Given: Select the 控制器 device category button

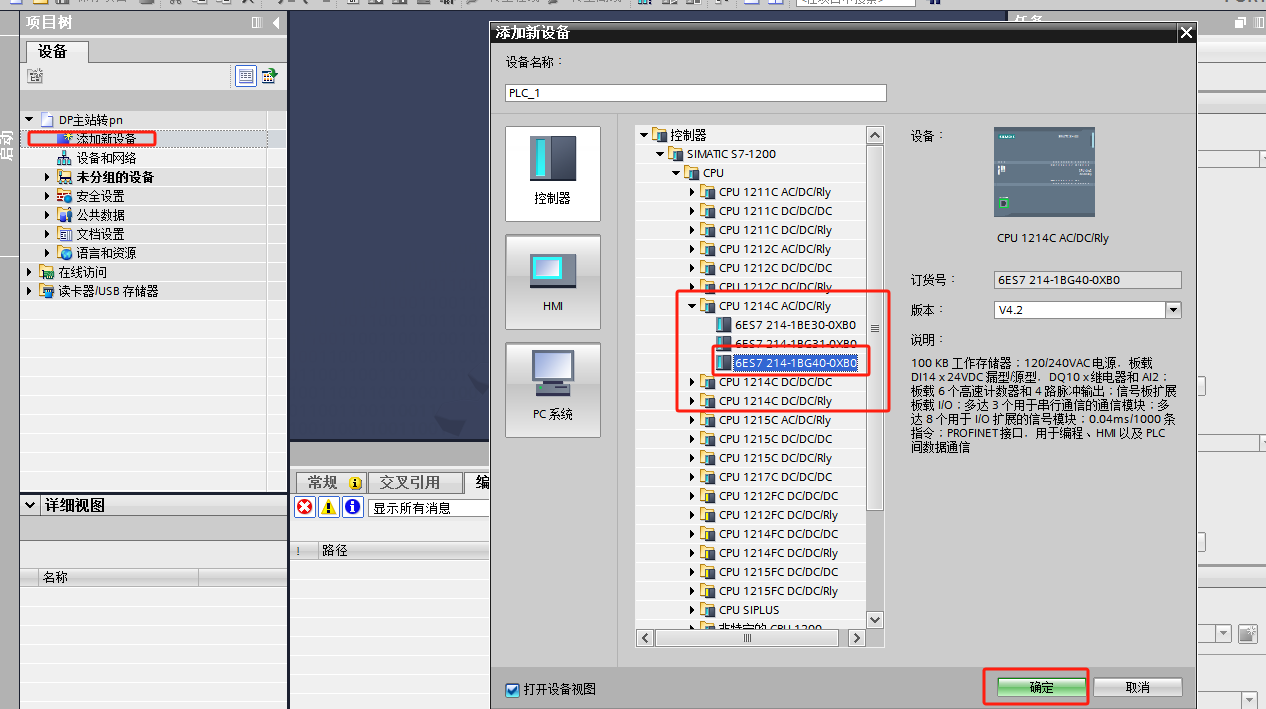Looking at the screenshot, I should click(x=553, y=173).
